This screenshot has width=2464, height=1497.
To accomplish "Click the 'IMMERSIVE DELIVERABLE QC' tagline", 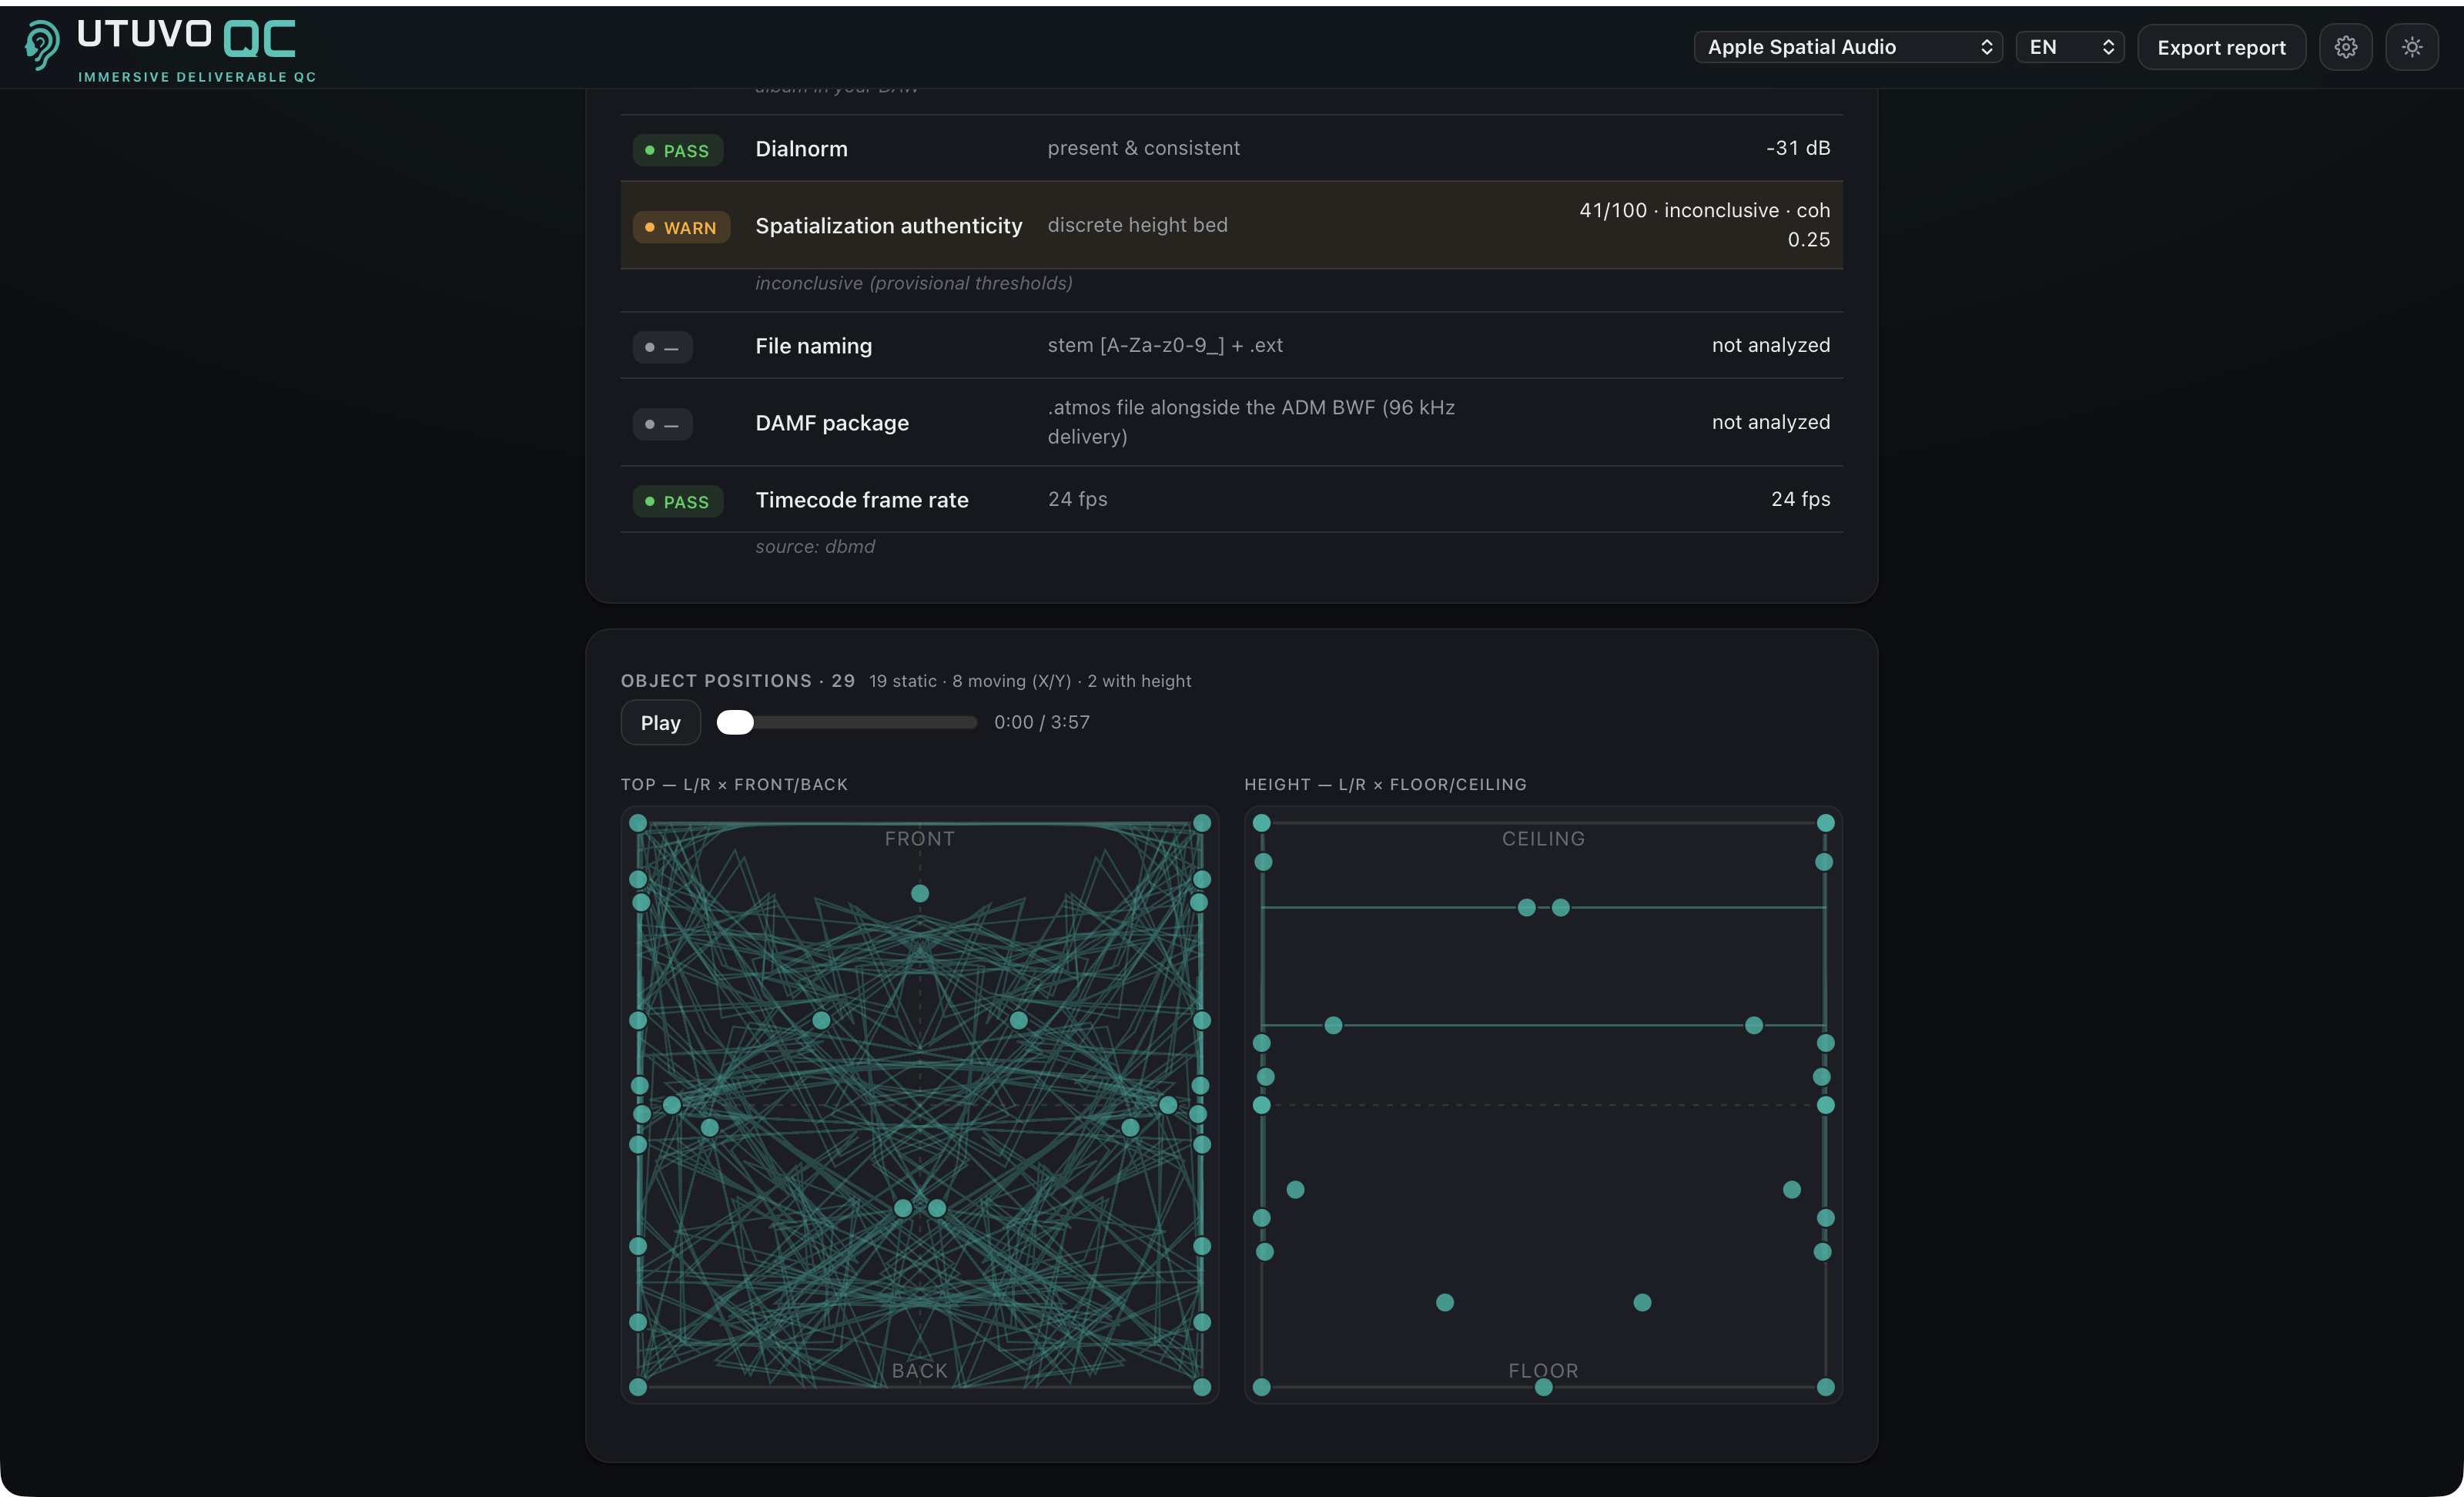I will 197,77.
